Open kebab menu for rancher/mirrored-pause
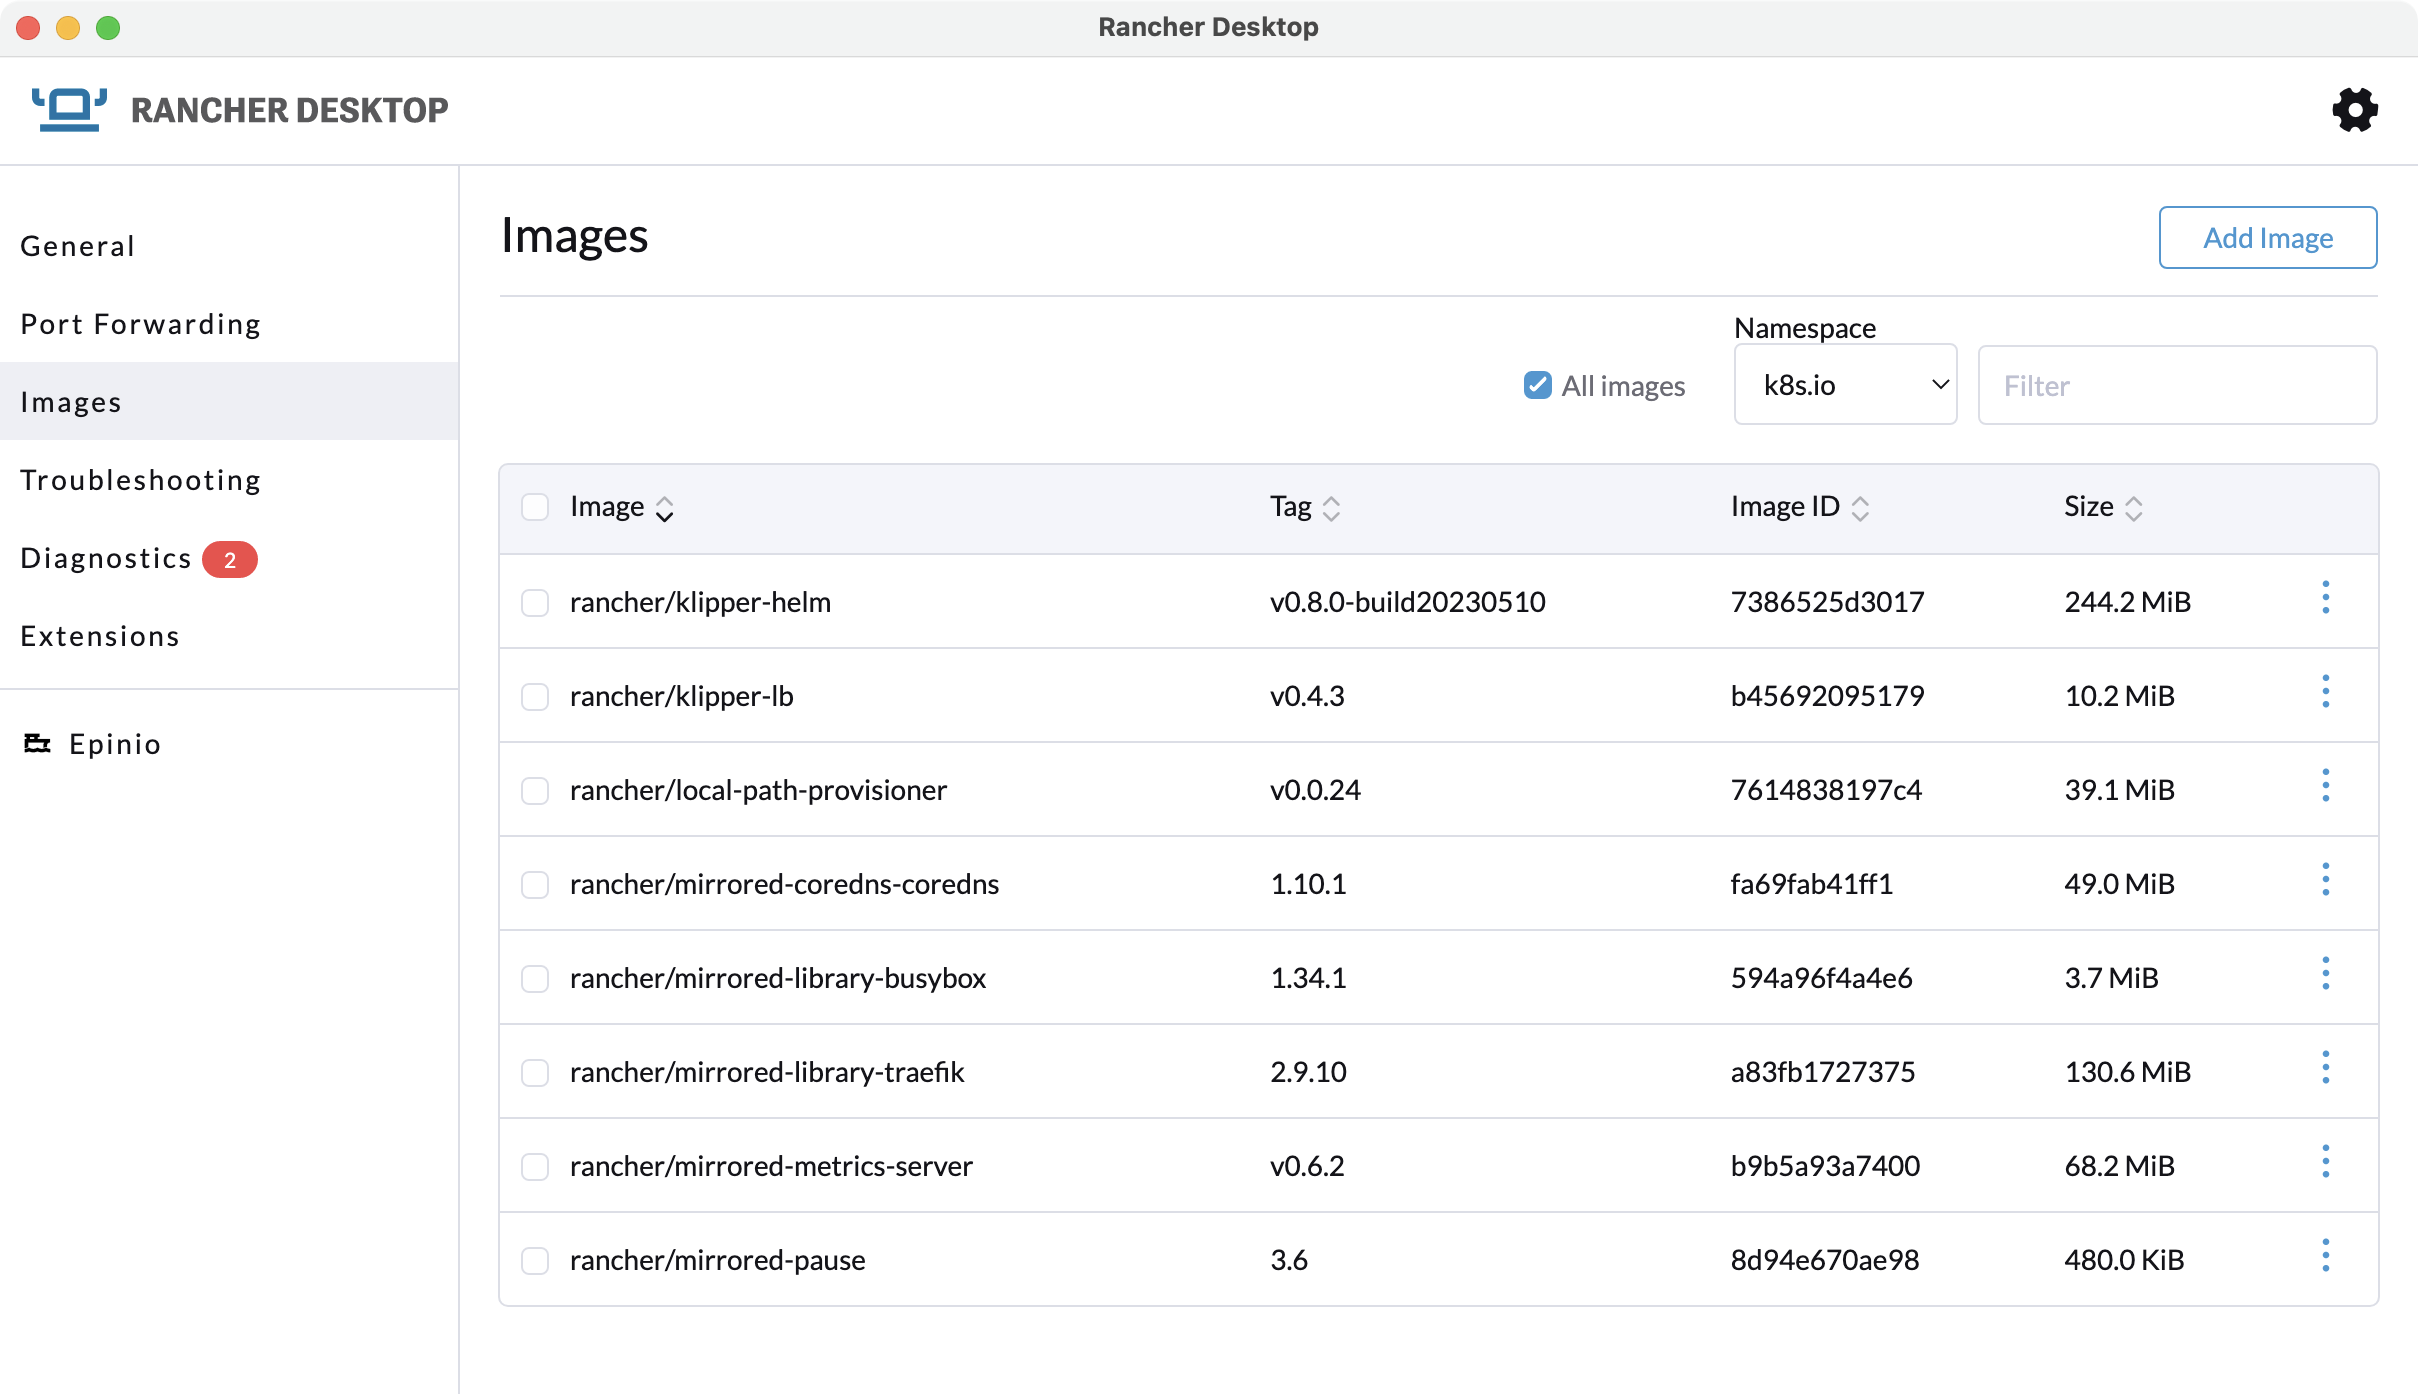2418x1394 pixels. click(2327, 1255)
